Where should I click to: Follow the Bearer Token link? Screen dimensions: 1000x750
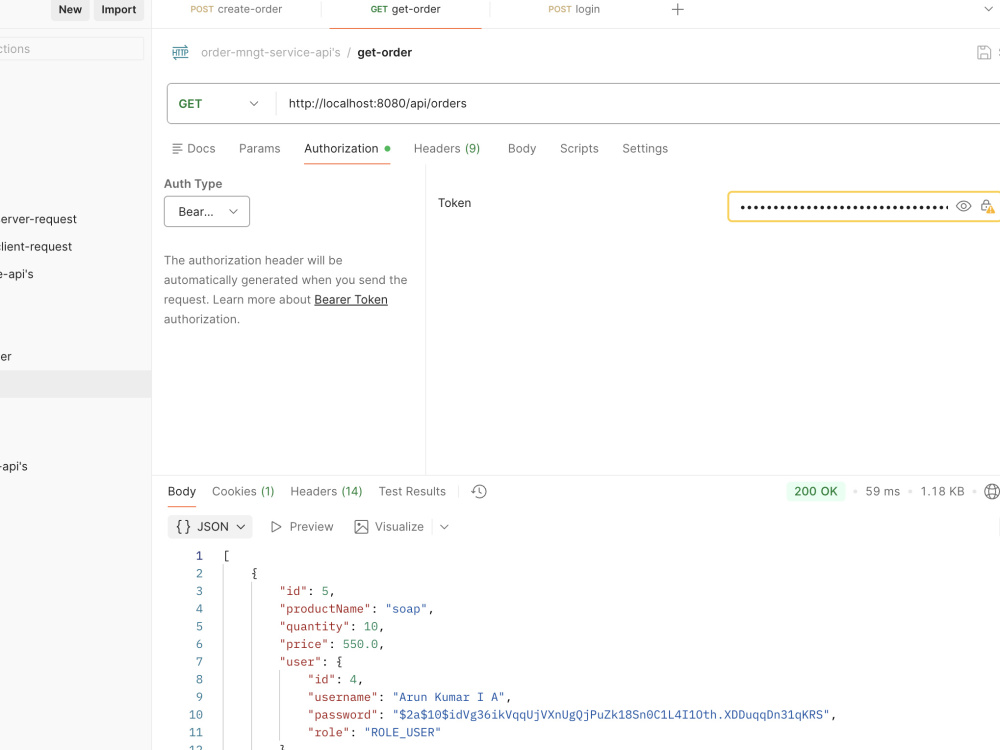point(351,300)
